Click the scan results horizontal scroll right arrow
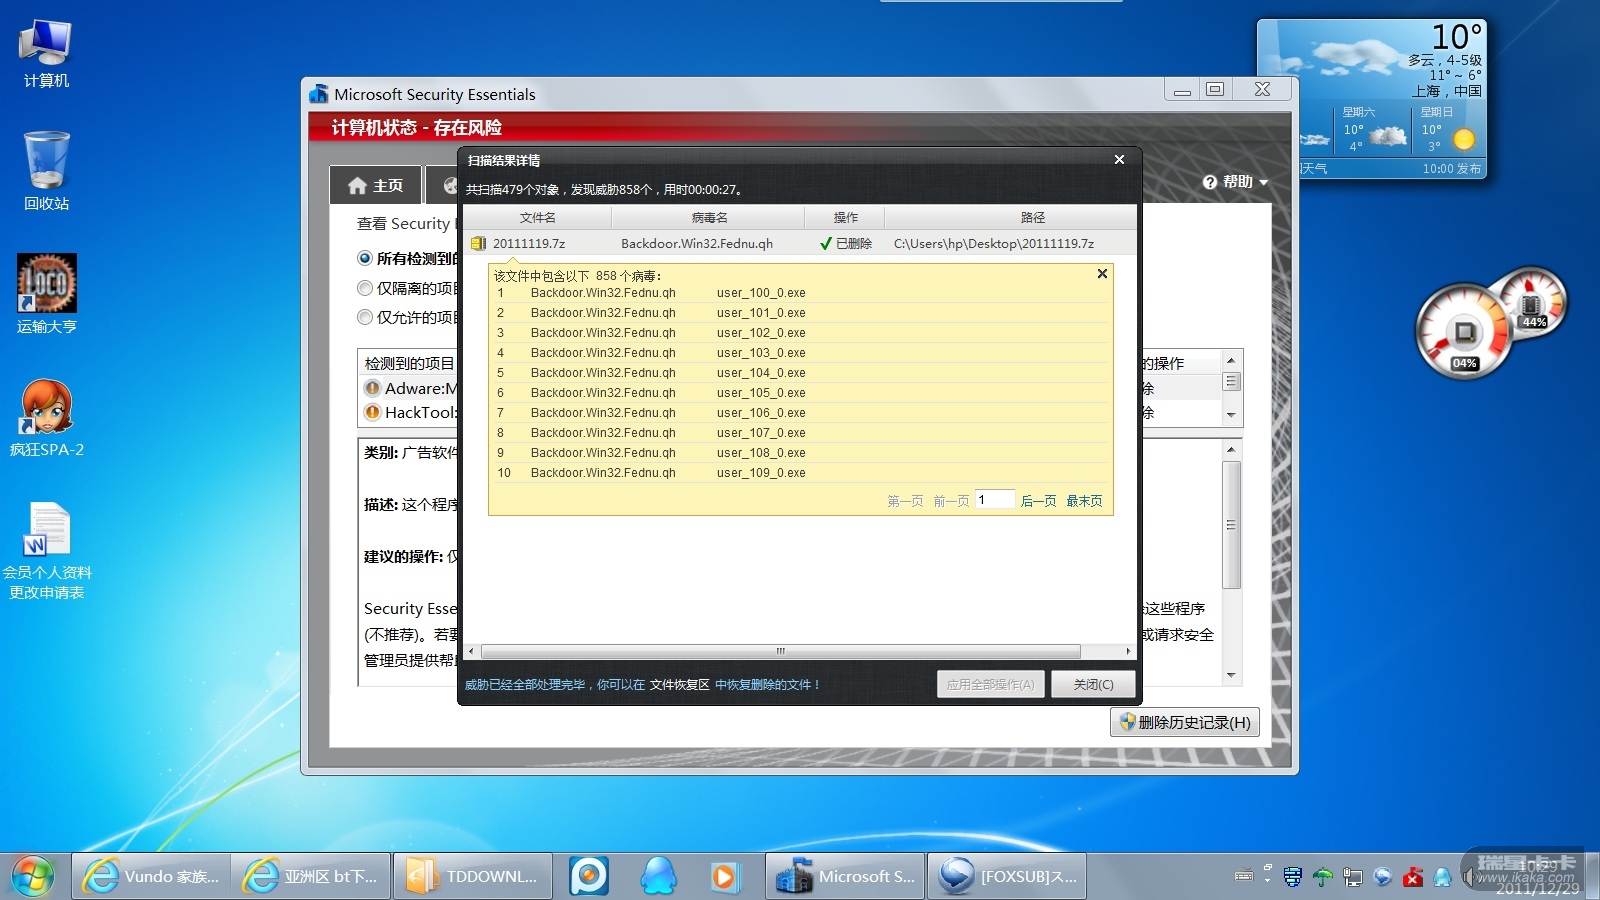 pyautogui.click(x=1129, y=651)
